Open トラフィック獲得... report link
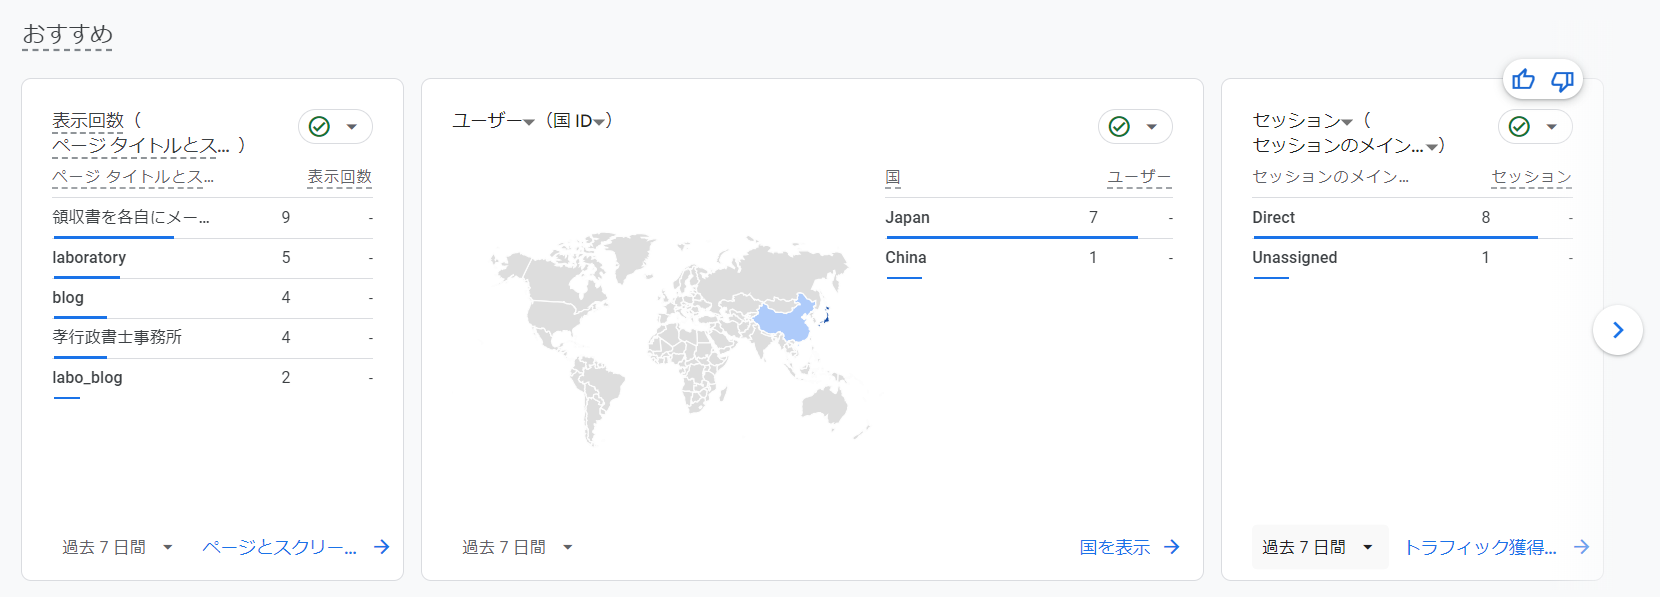The image size is (1660, 597). click(1480, 547)
